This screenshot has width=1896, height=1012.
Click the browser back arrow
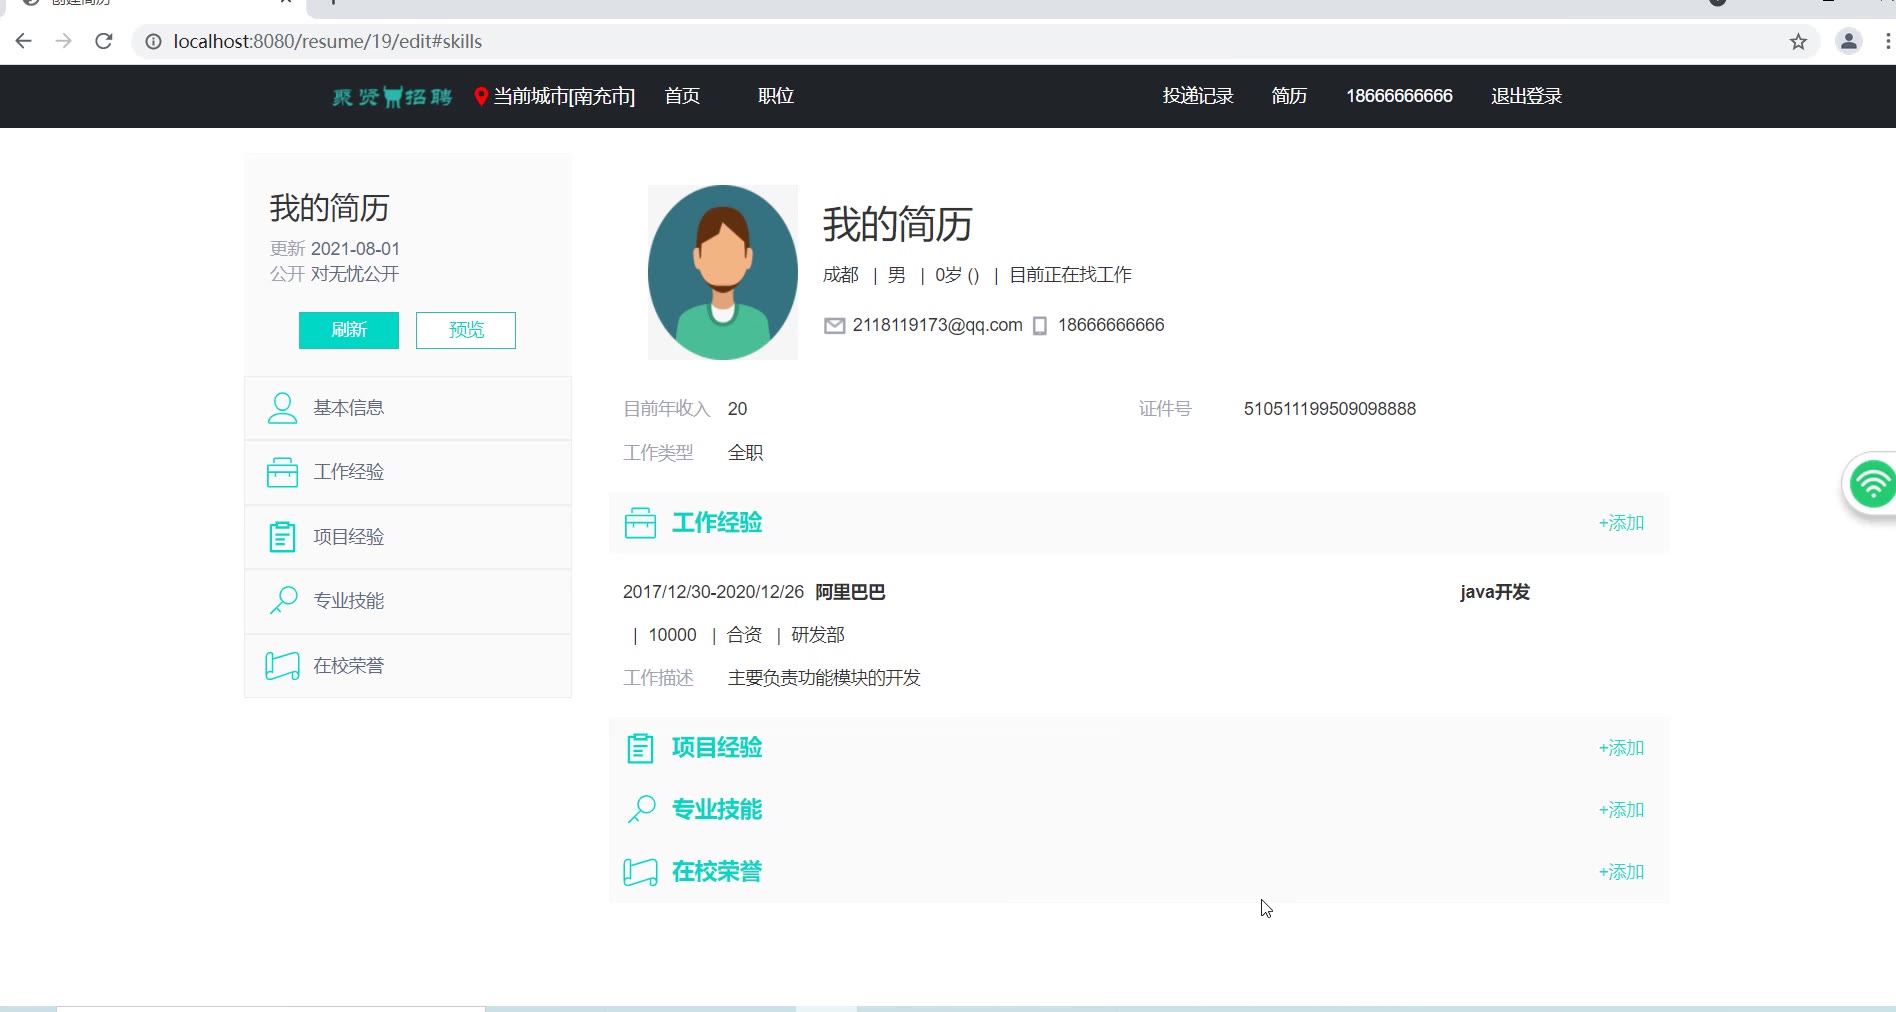point(24,41)
